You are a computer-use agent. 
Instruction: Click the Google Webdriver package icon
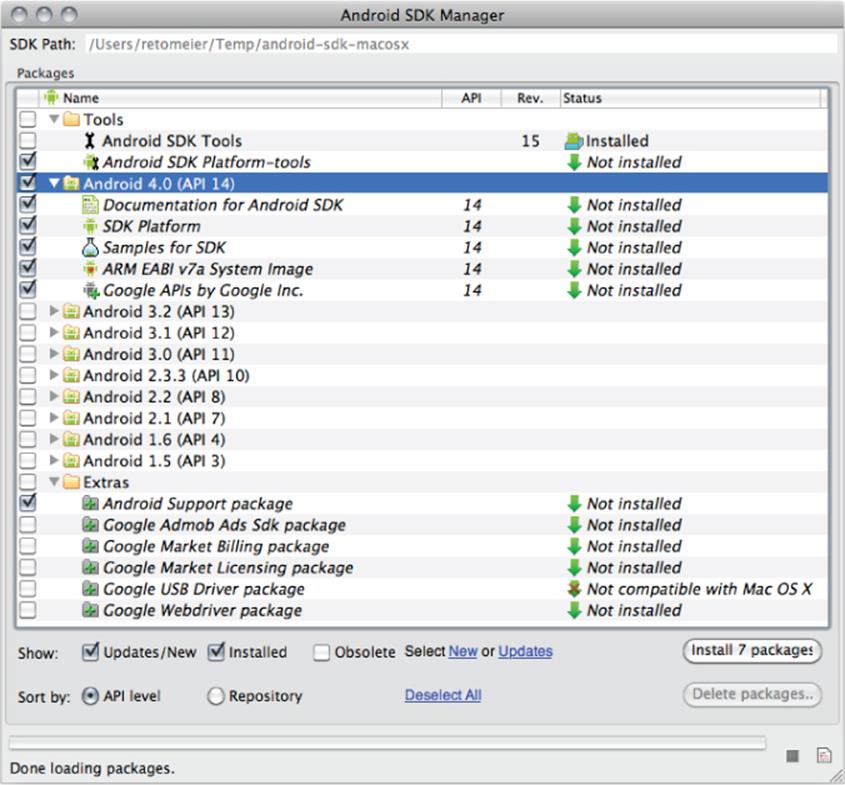[90, 610]
